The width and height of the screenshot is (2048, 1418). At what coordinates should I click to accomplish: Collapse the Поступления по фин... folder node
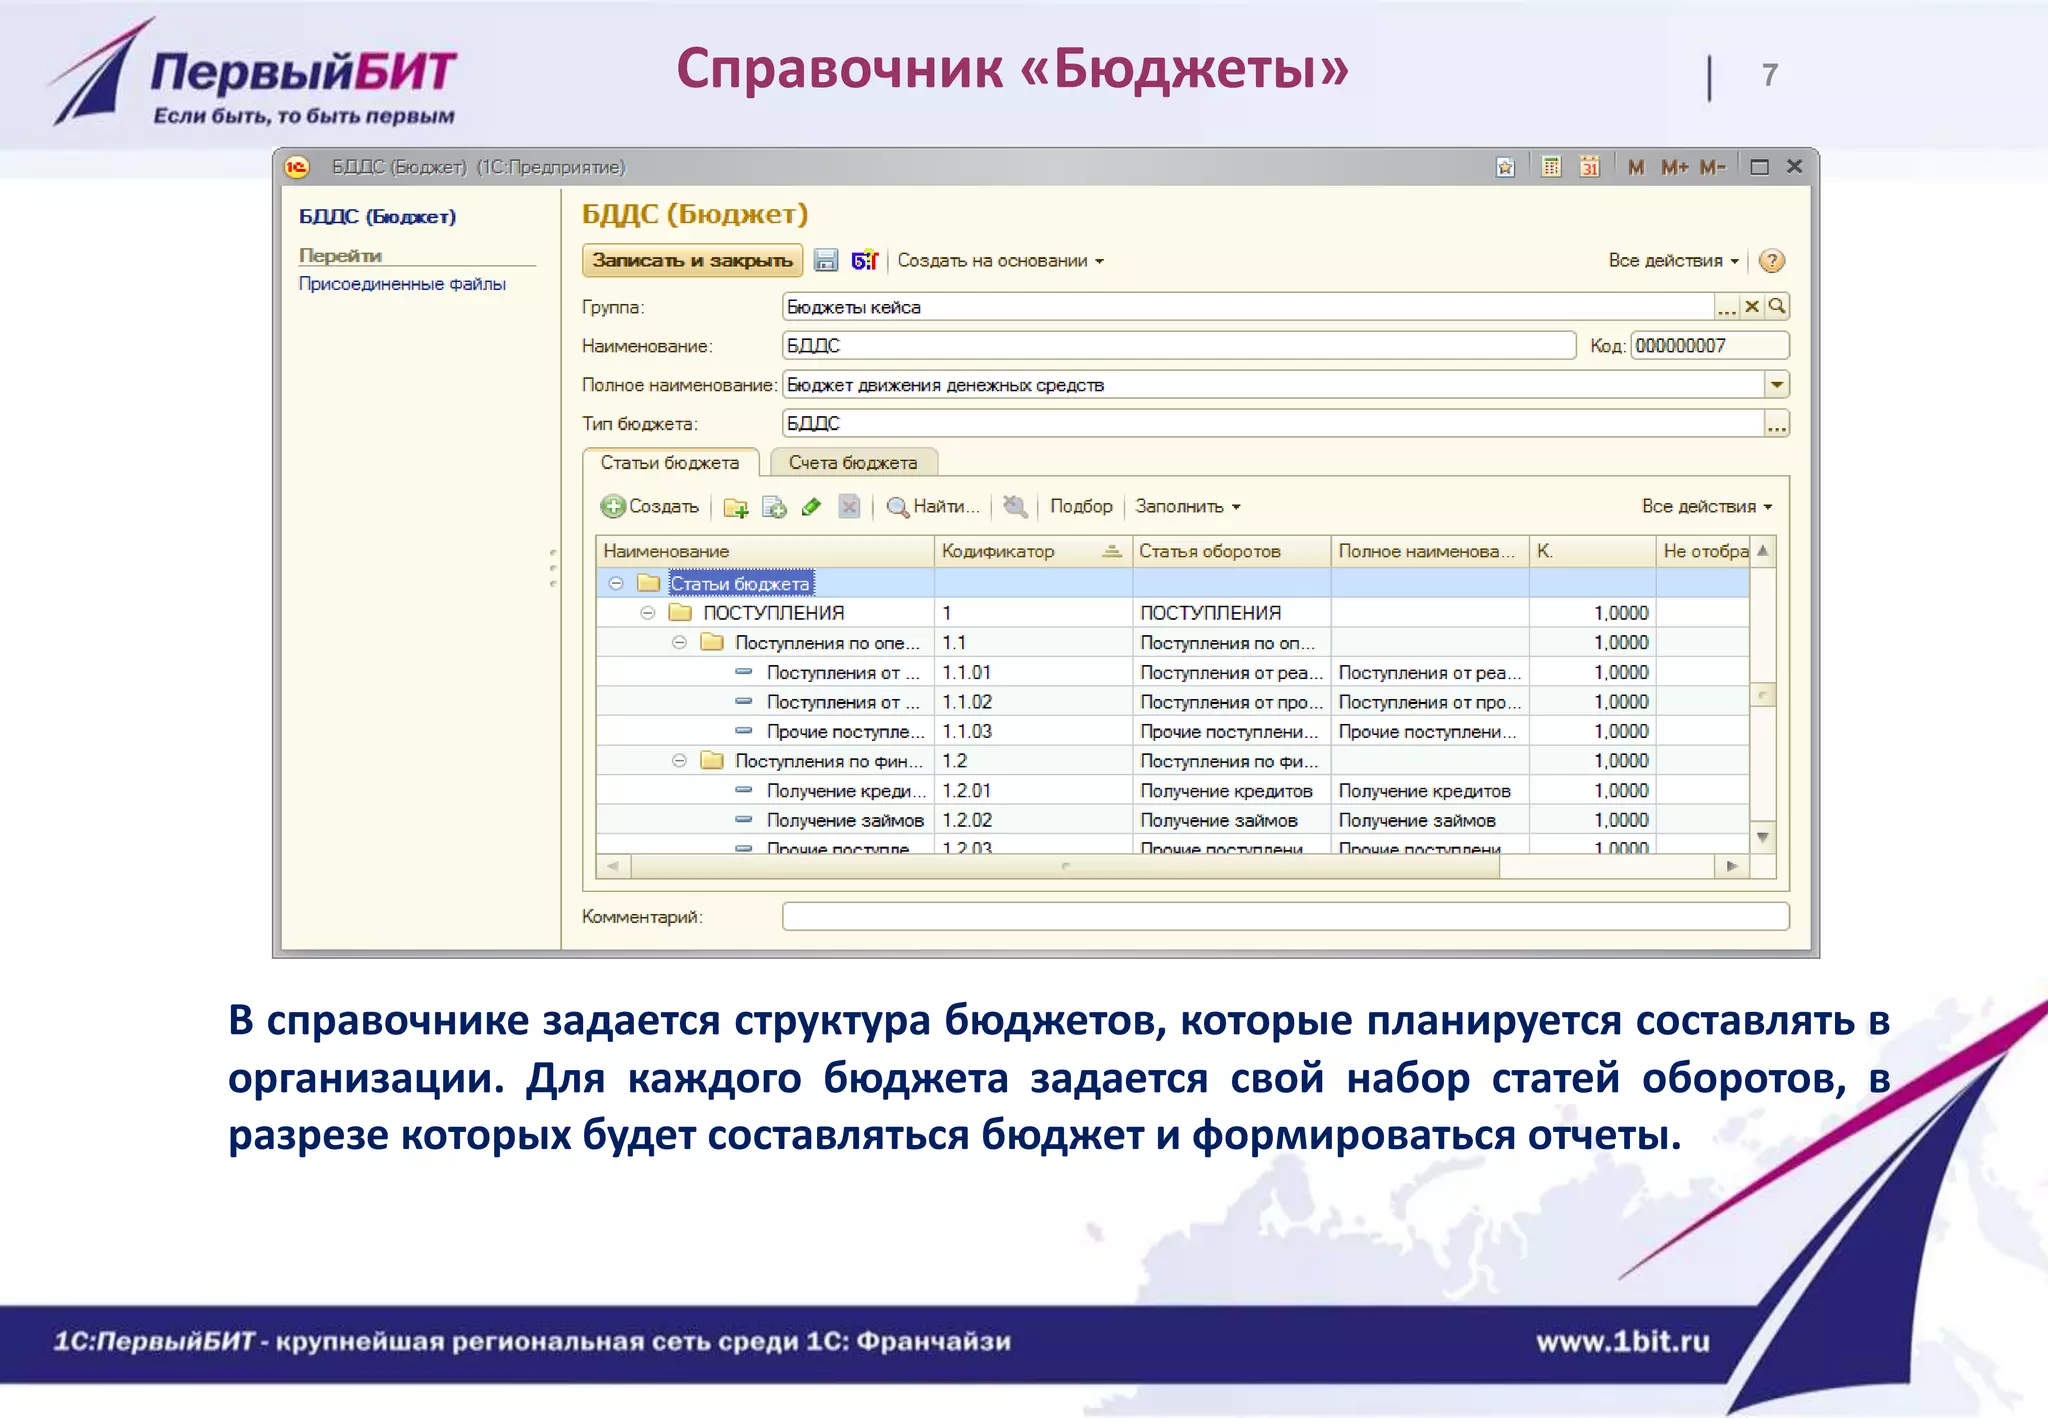679,761
